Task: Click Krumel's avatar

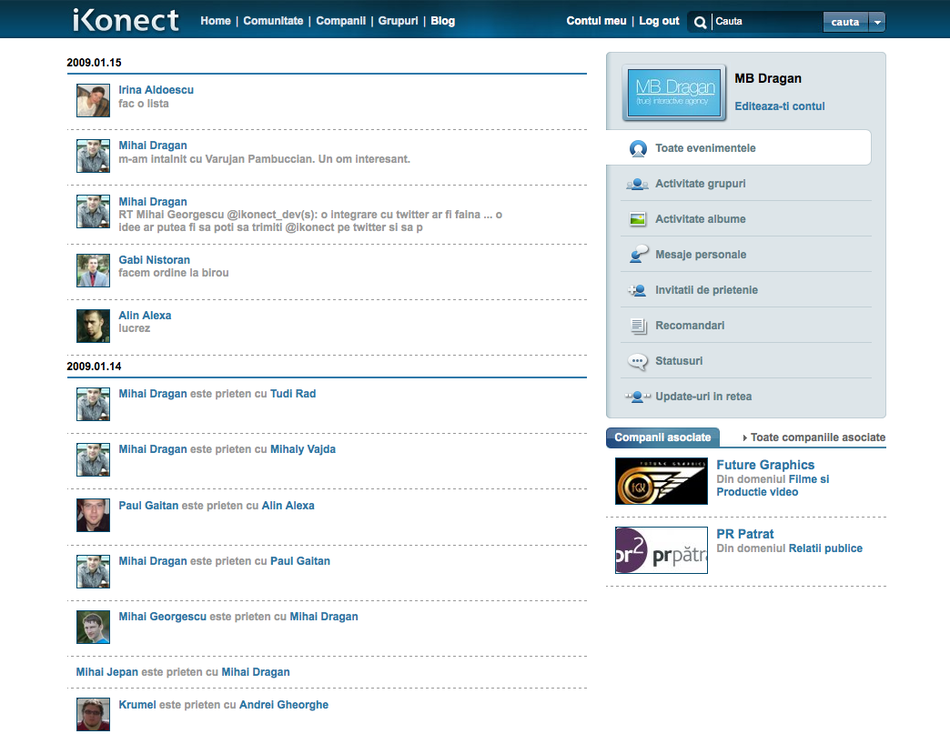Action: pyautogui.click(x=93, y=715)
